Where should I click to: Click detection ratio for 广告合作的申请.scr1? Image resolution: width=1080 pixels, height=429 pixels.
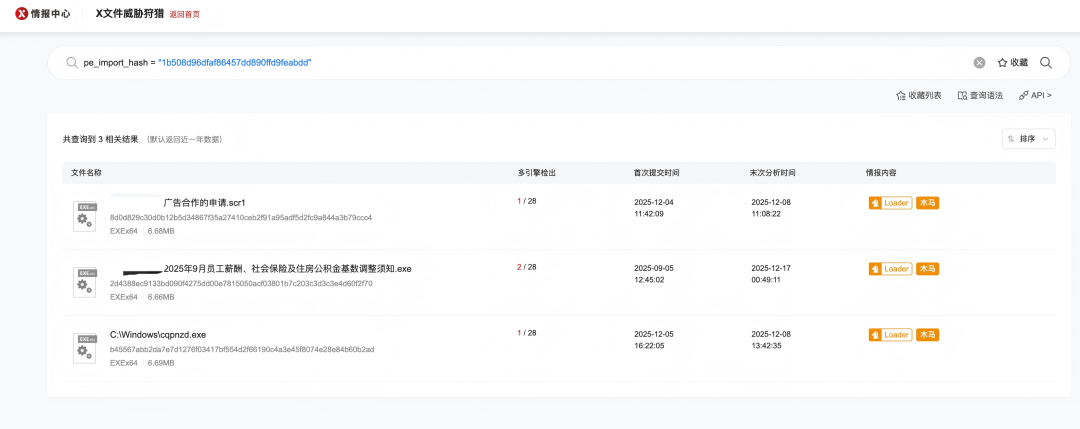pos(526,201)
